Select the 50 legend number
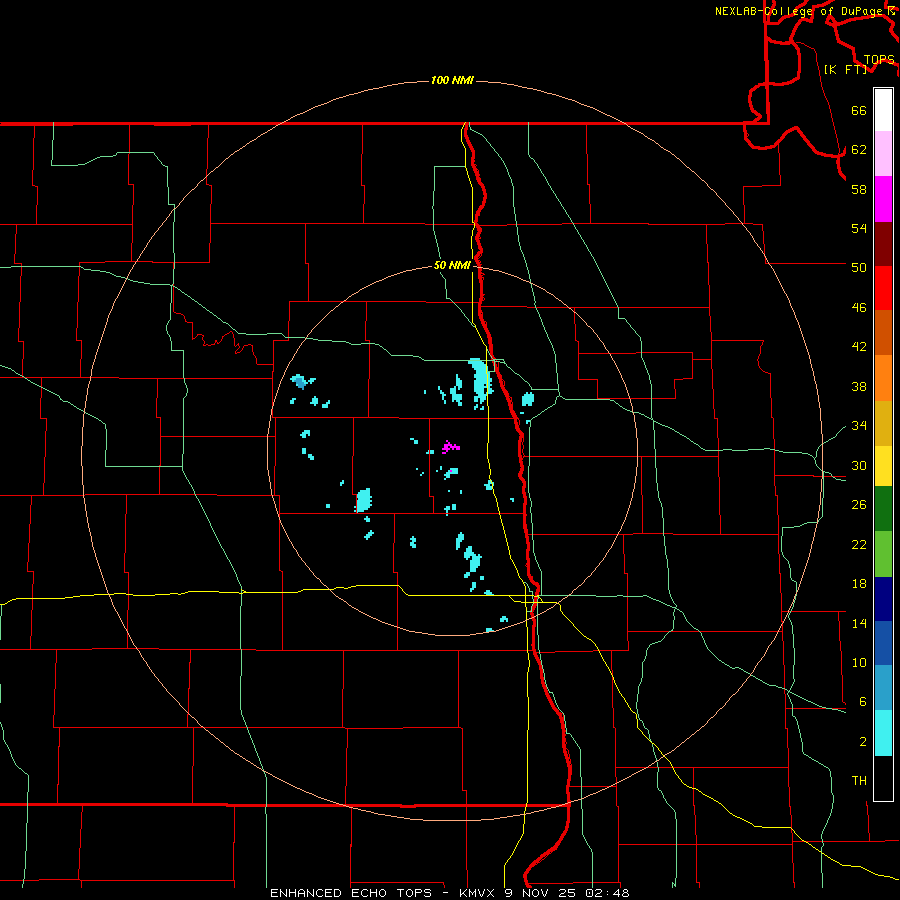Image resolution: width=900 pixels, height=900 pixels. [859, 268]
